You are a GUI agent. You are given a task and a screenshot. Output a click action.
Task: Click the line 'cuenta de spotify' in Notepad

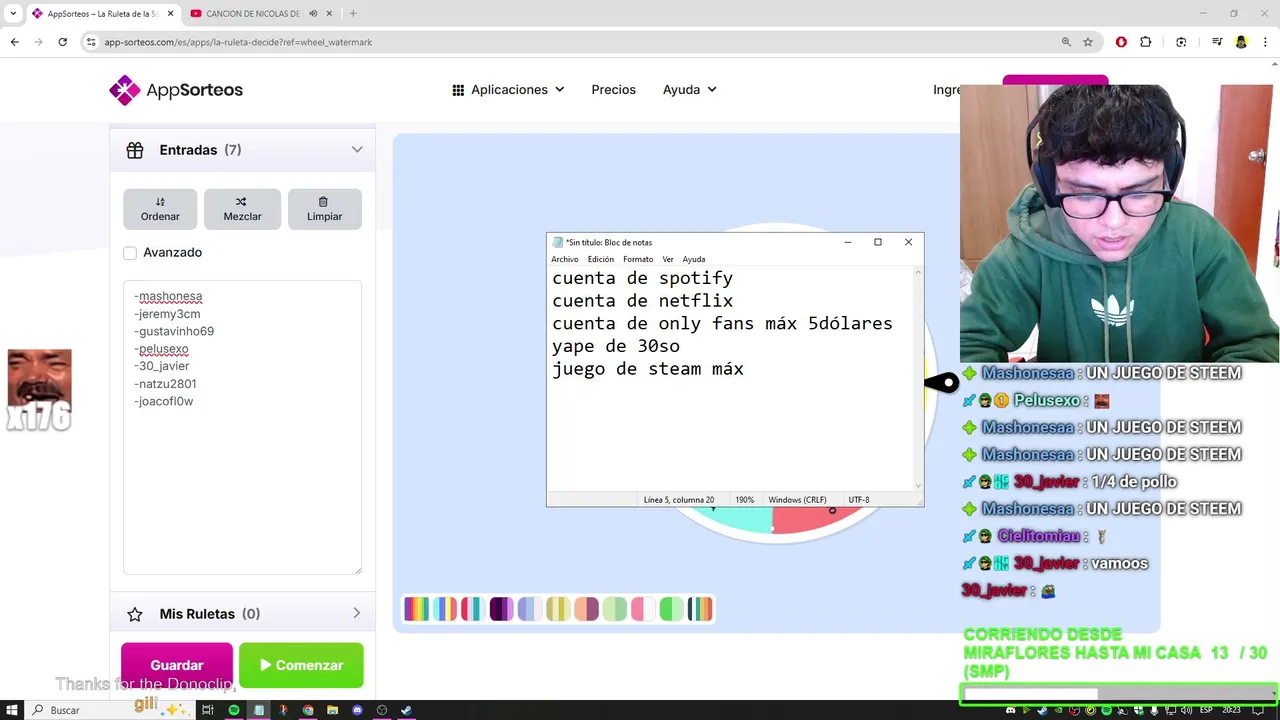point(642,278)
